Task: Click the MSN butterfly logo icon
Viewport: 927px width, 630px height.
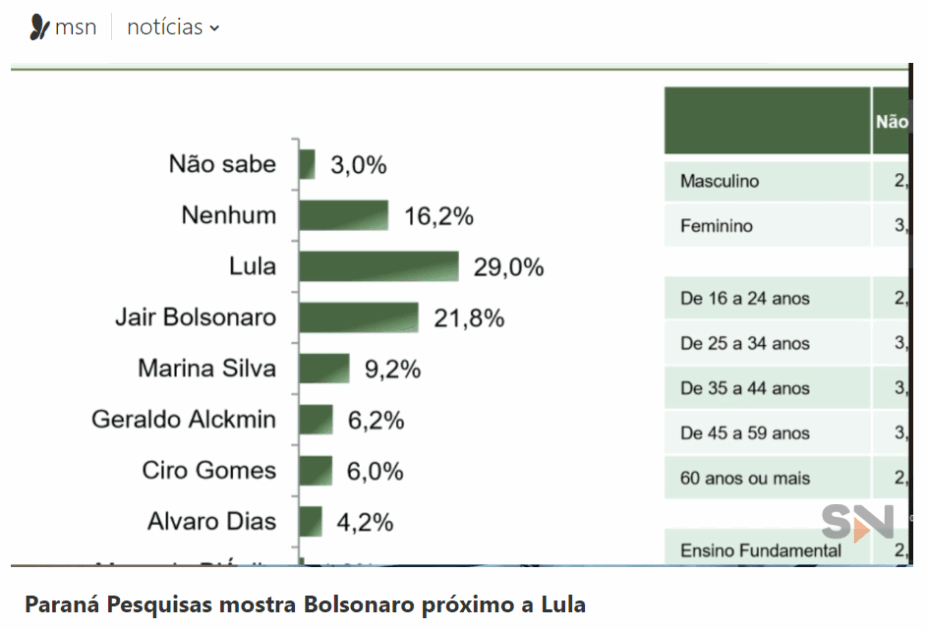Action: point(39,27)
